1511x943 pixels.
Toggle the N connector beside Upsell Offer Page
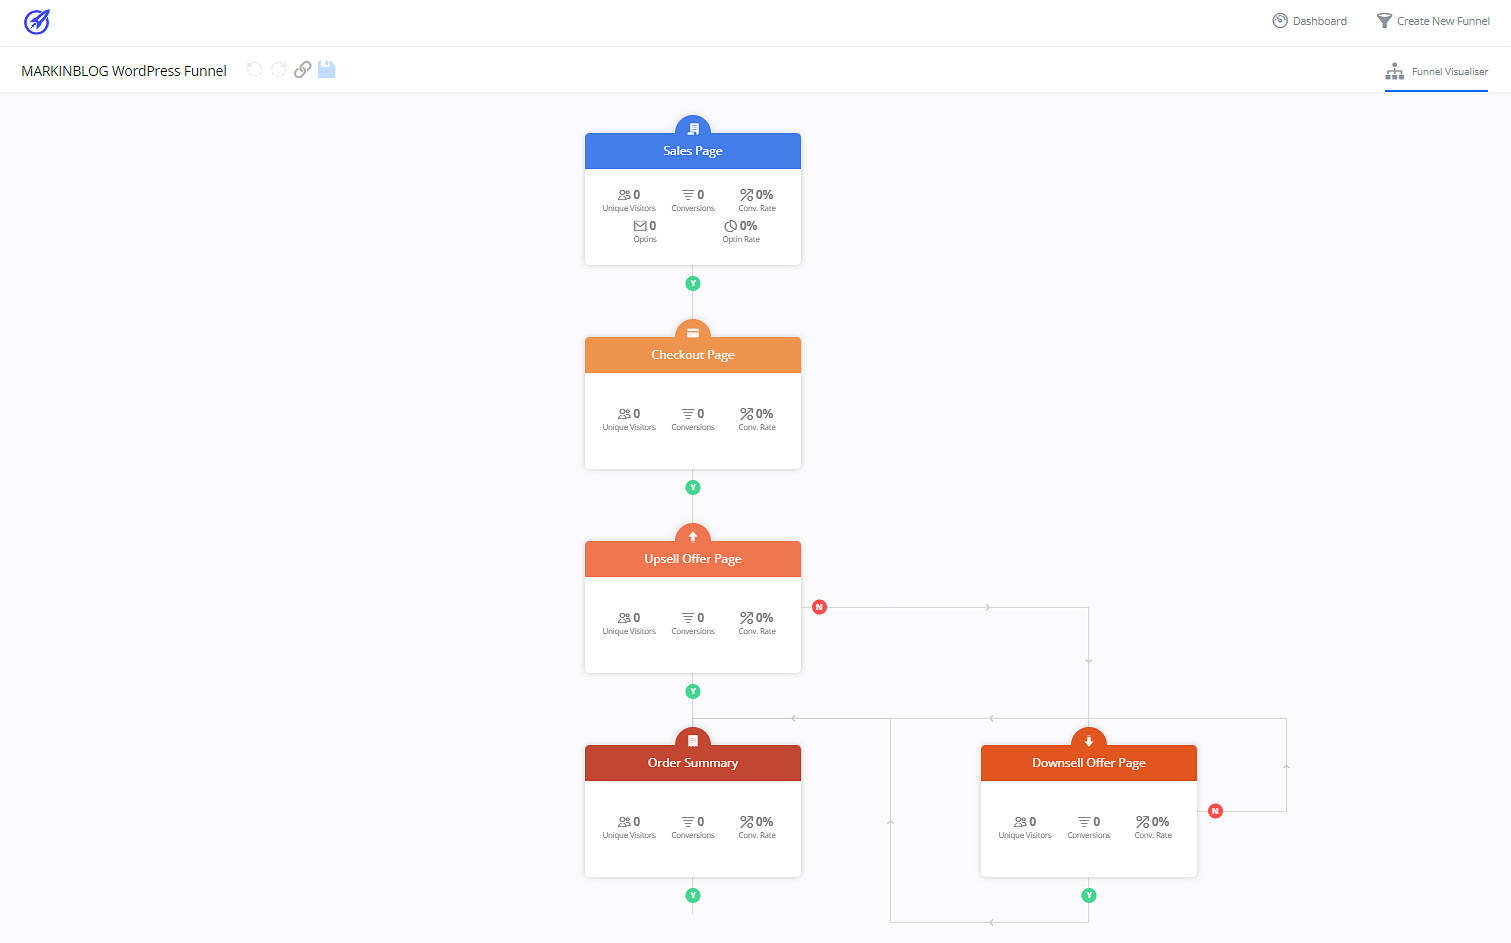pyautogui.click(x=819, y=606)
